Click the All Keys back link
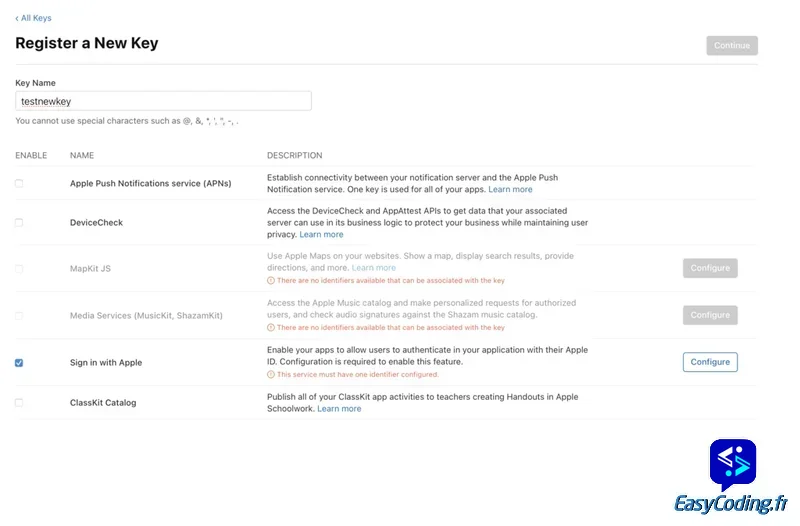The image size is (800, 526). [x=34, y=18]
